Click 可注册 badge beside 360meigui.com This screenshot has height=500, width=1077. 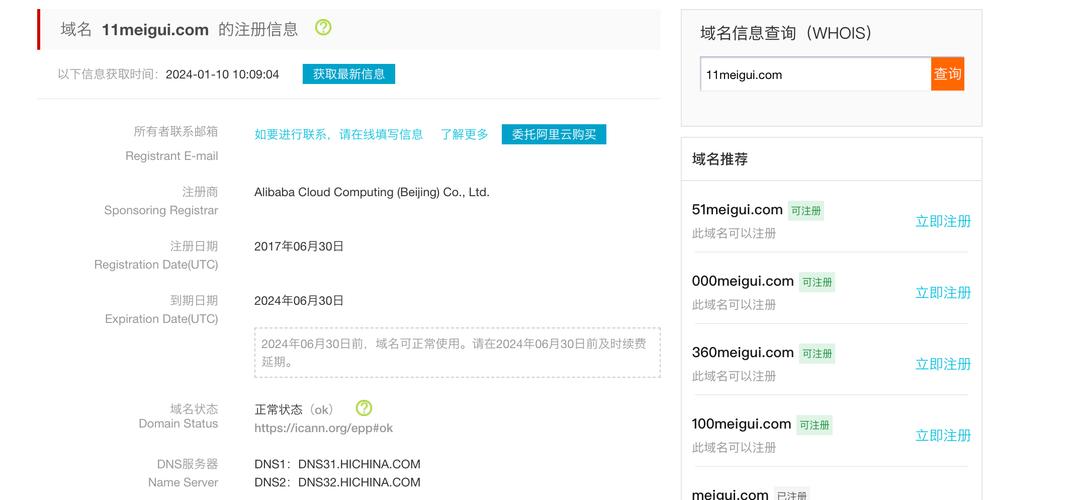[x=816, y=354]
